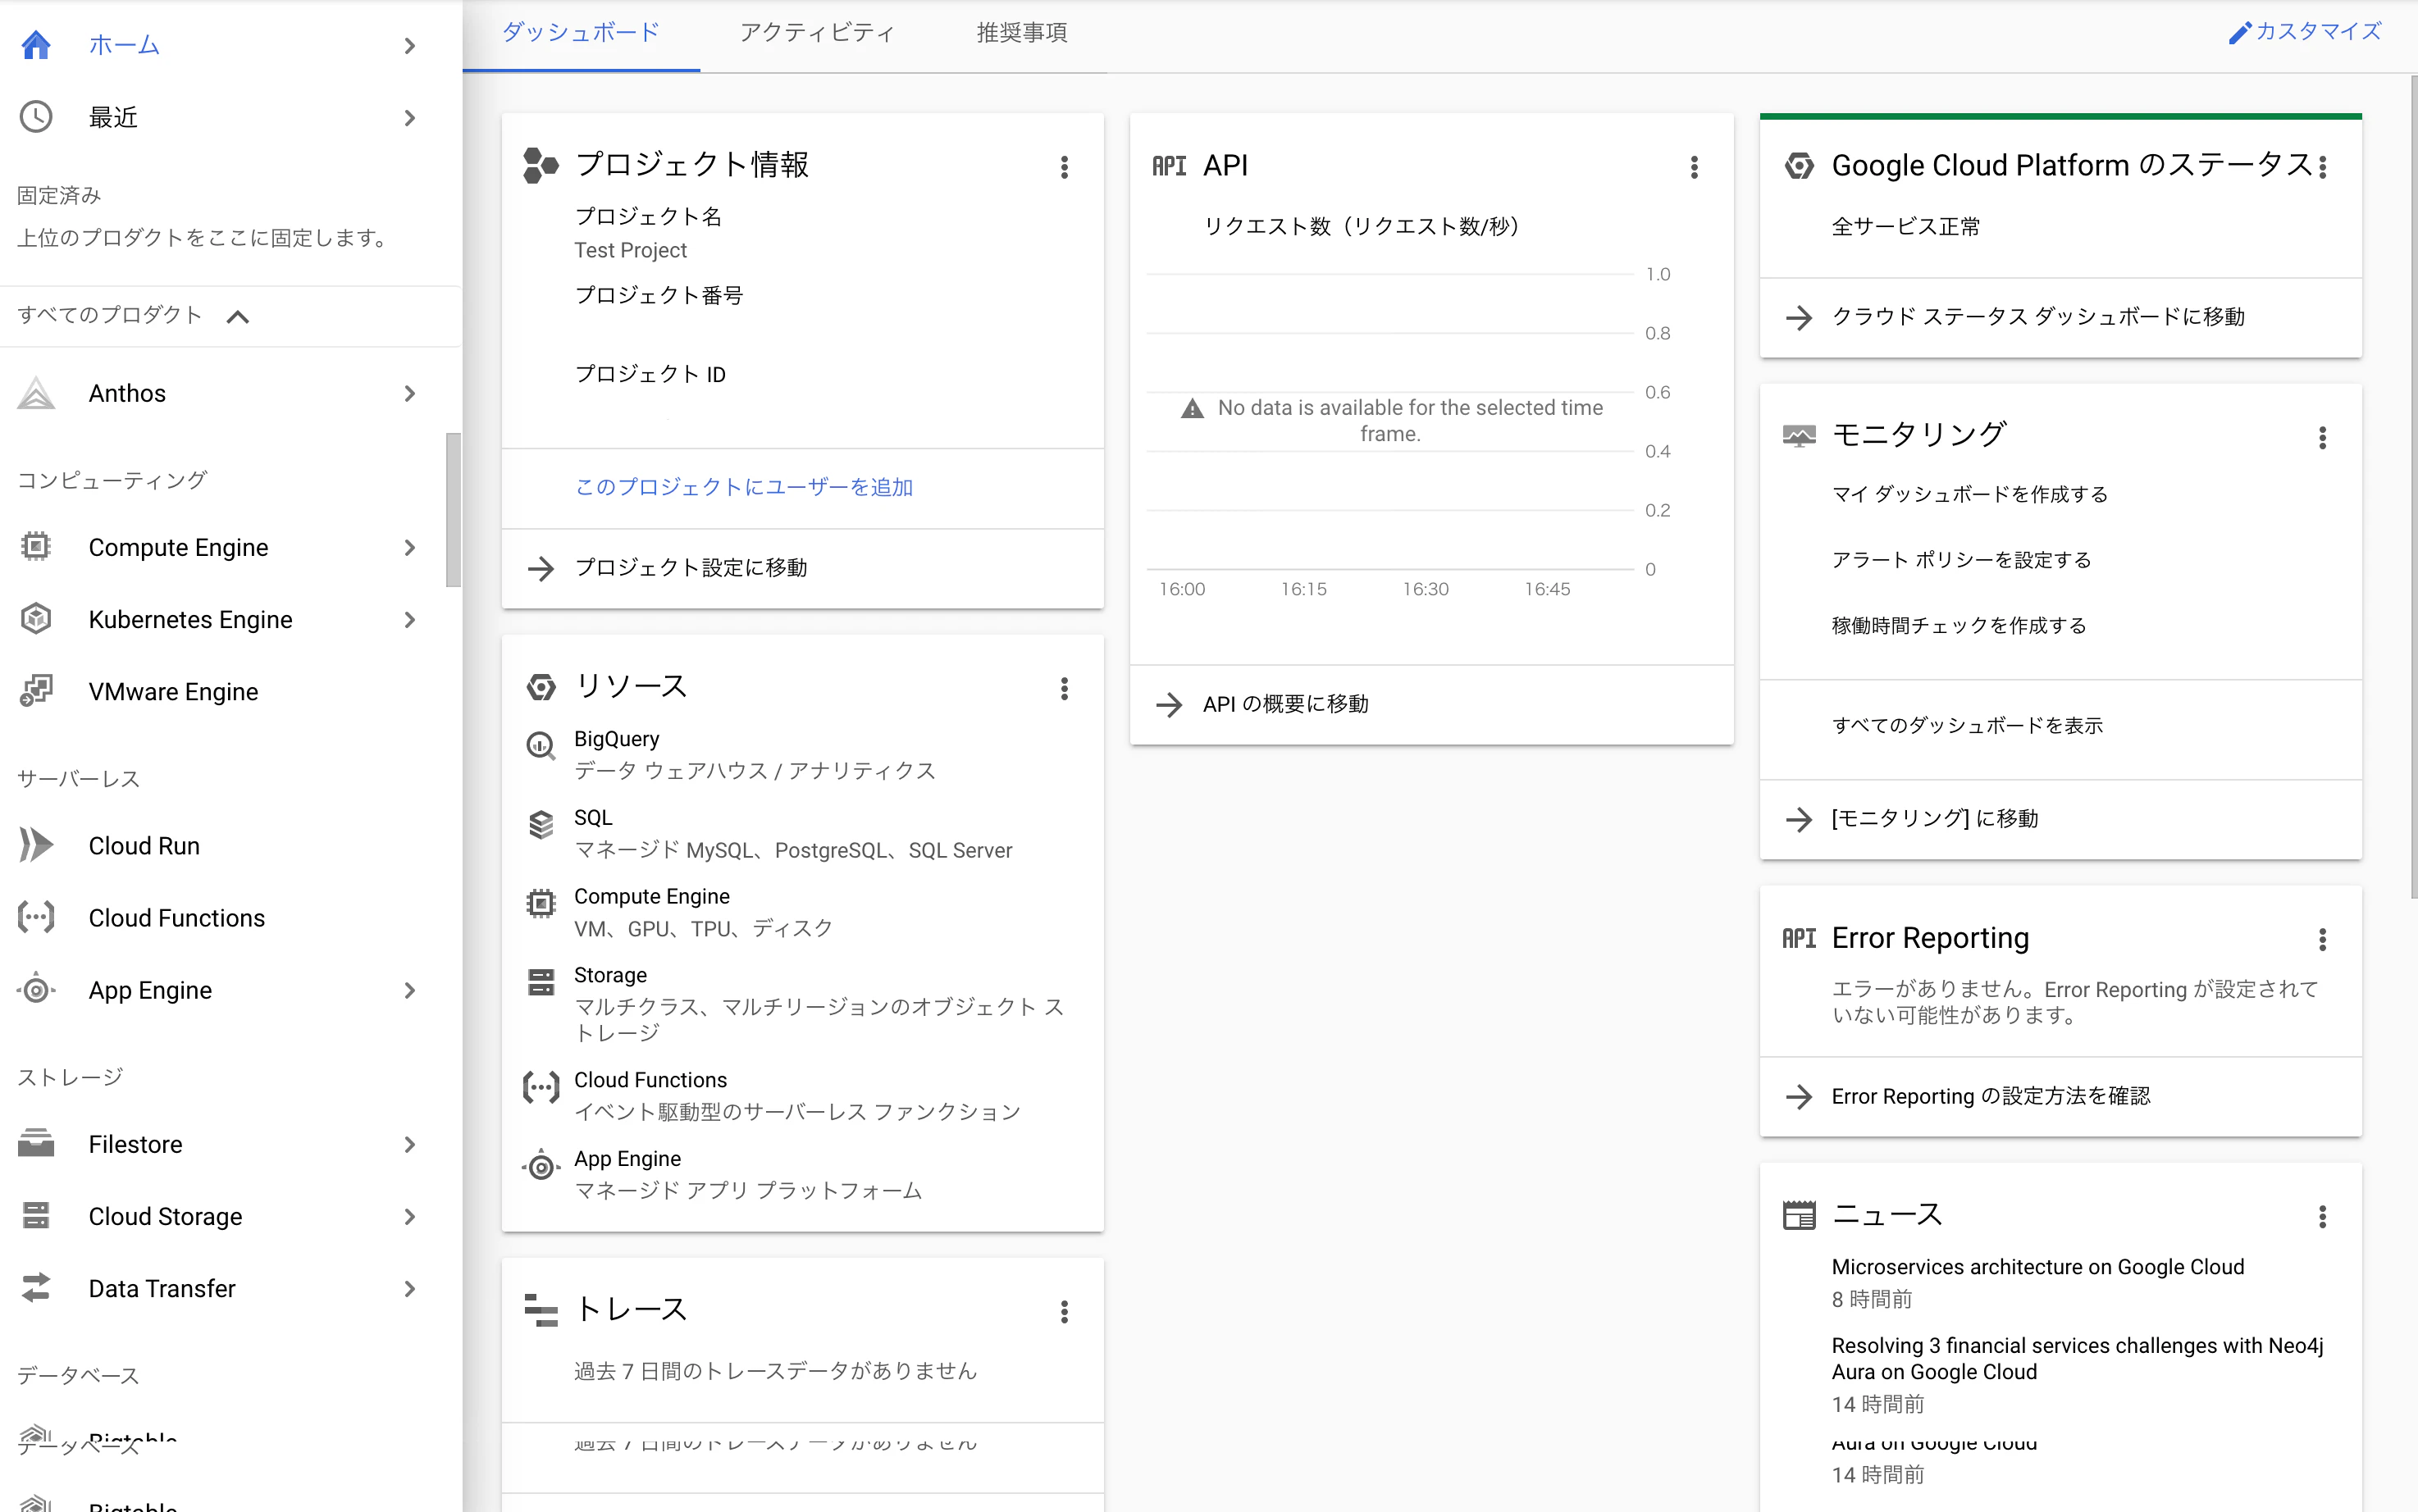The height and width of the screenshot is (1512, 2418).
Task: Collapse the すべてのプロダクト section
Action: [x=238, y=317]
